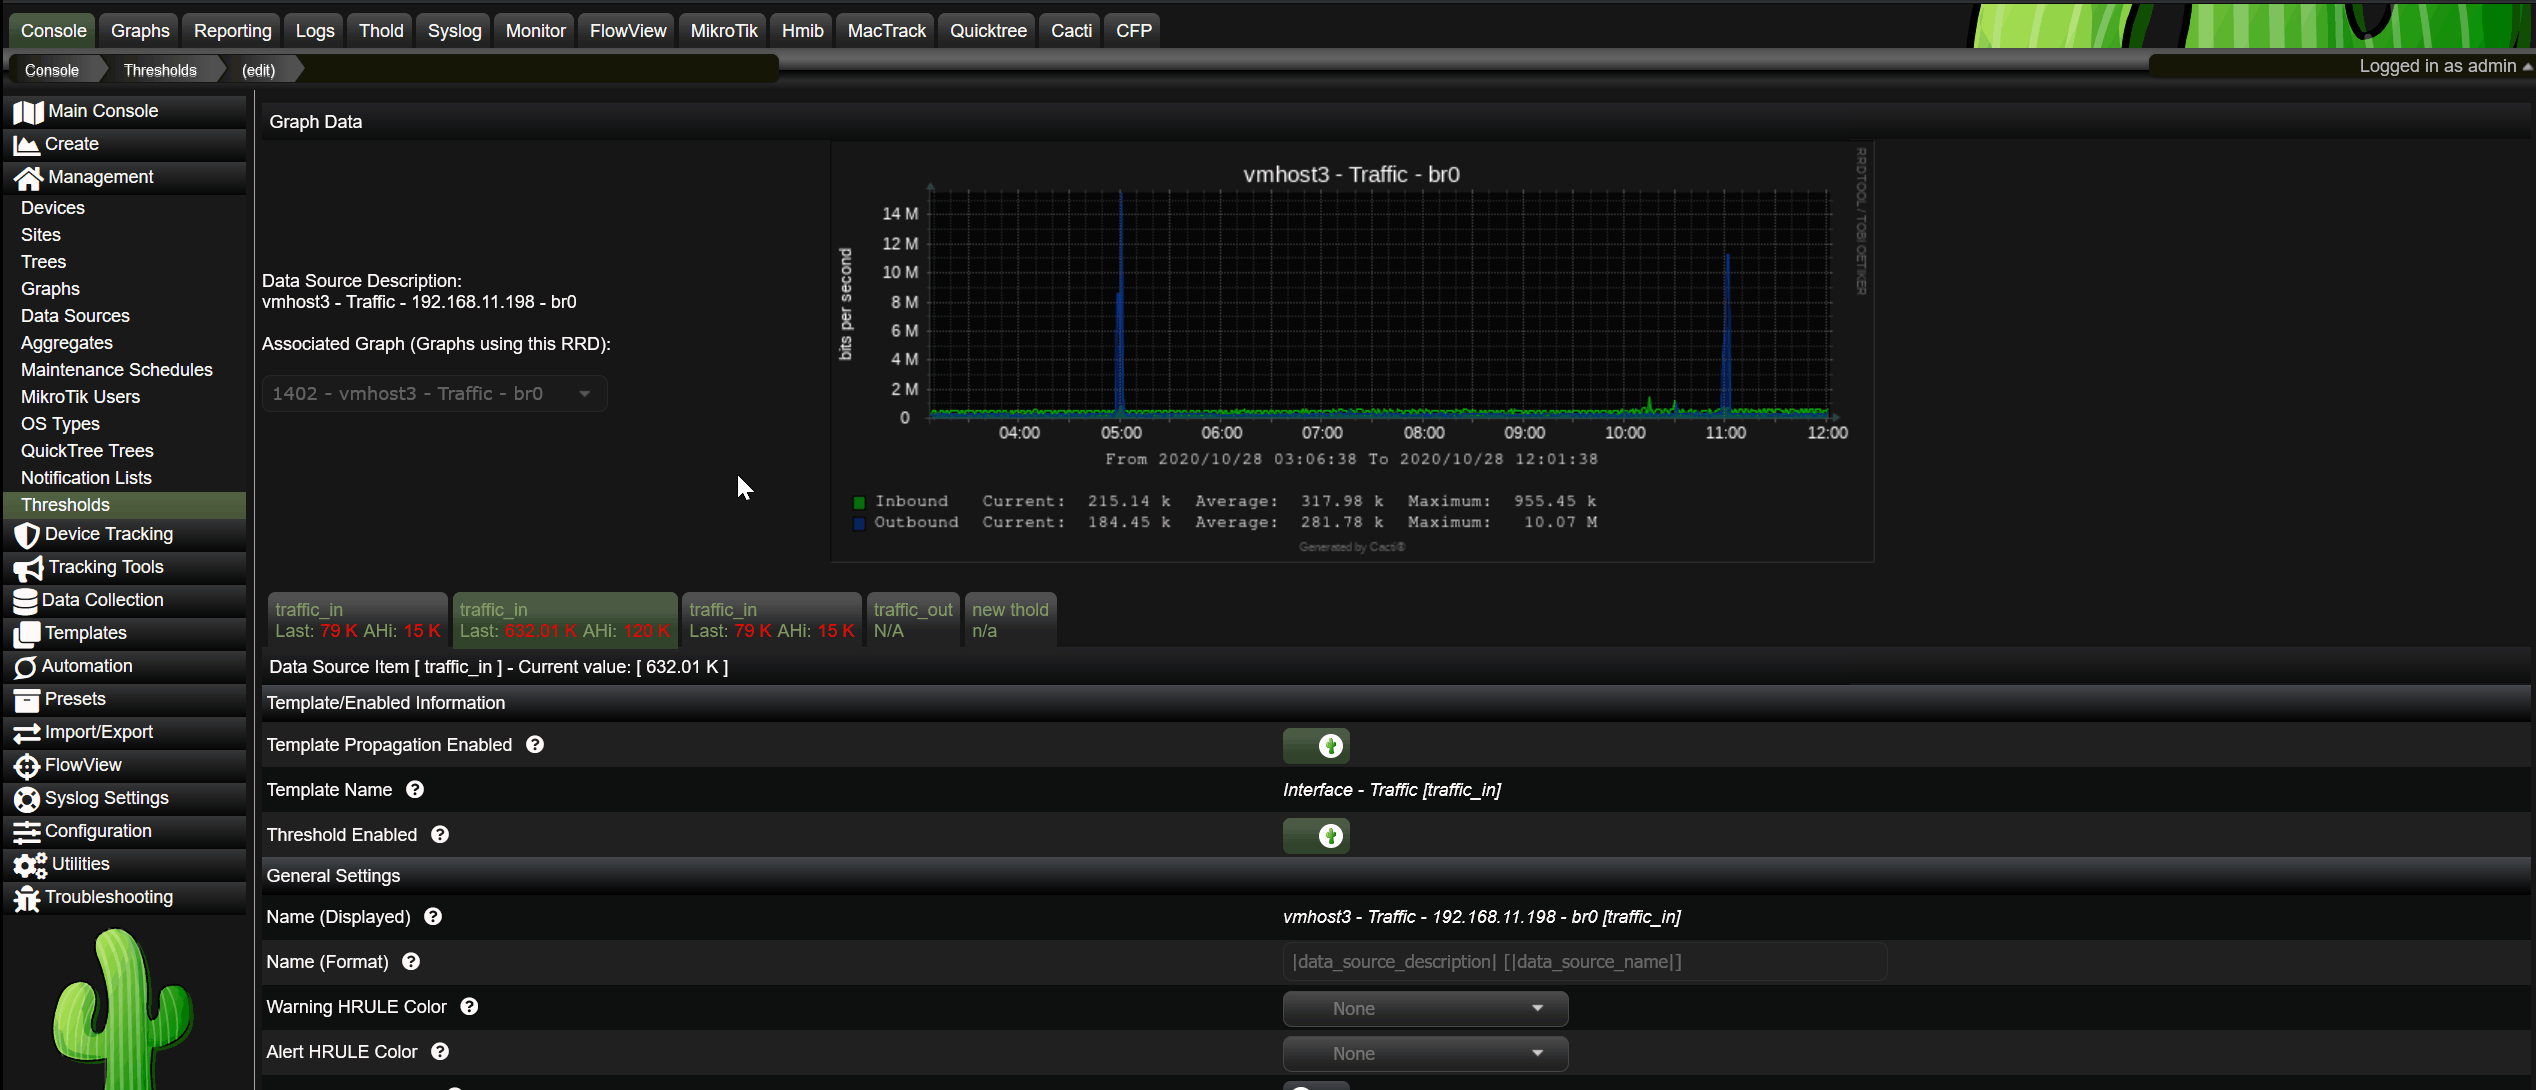Disable Template Propagation Enabled toggle
This screenshot has width=2536, height=1090.
(1315, 745)
